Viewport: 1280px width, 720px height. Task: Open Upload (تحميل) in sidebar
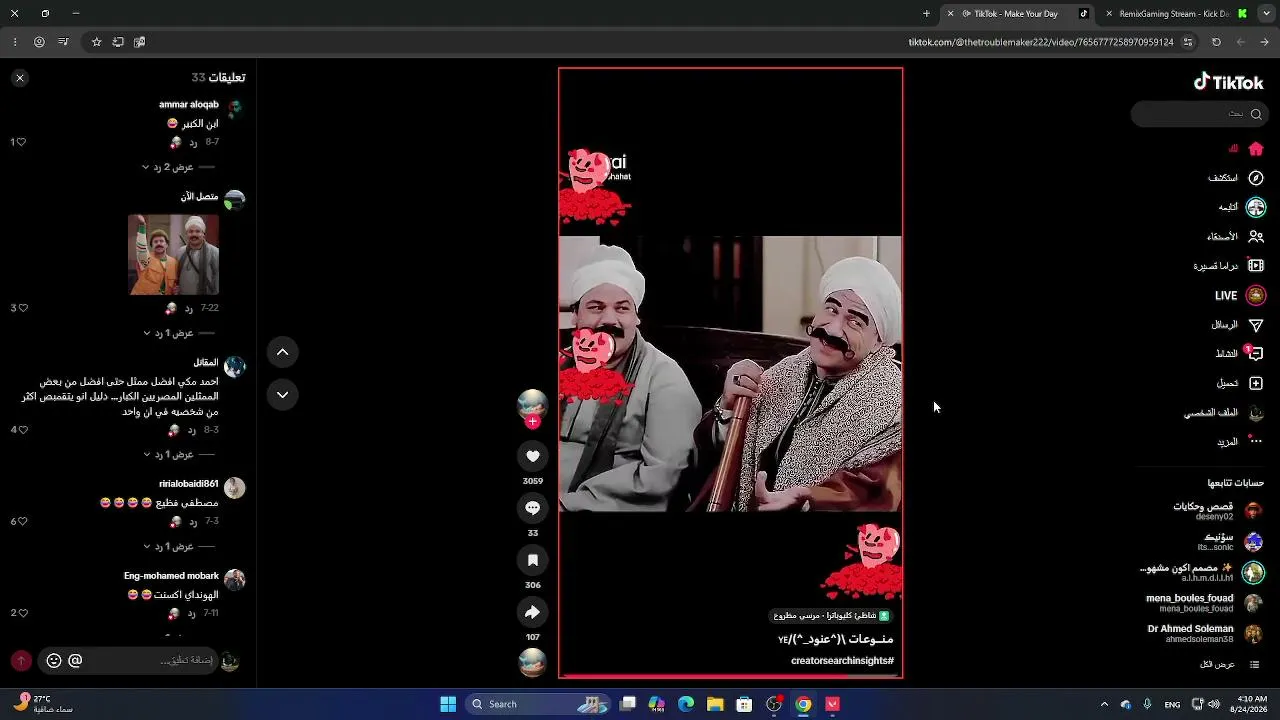[1240, 383]
